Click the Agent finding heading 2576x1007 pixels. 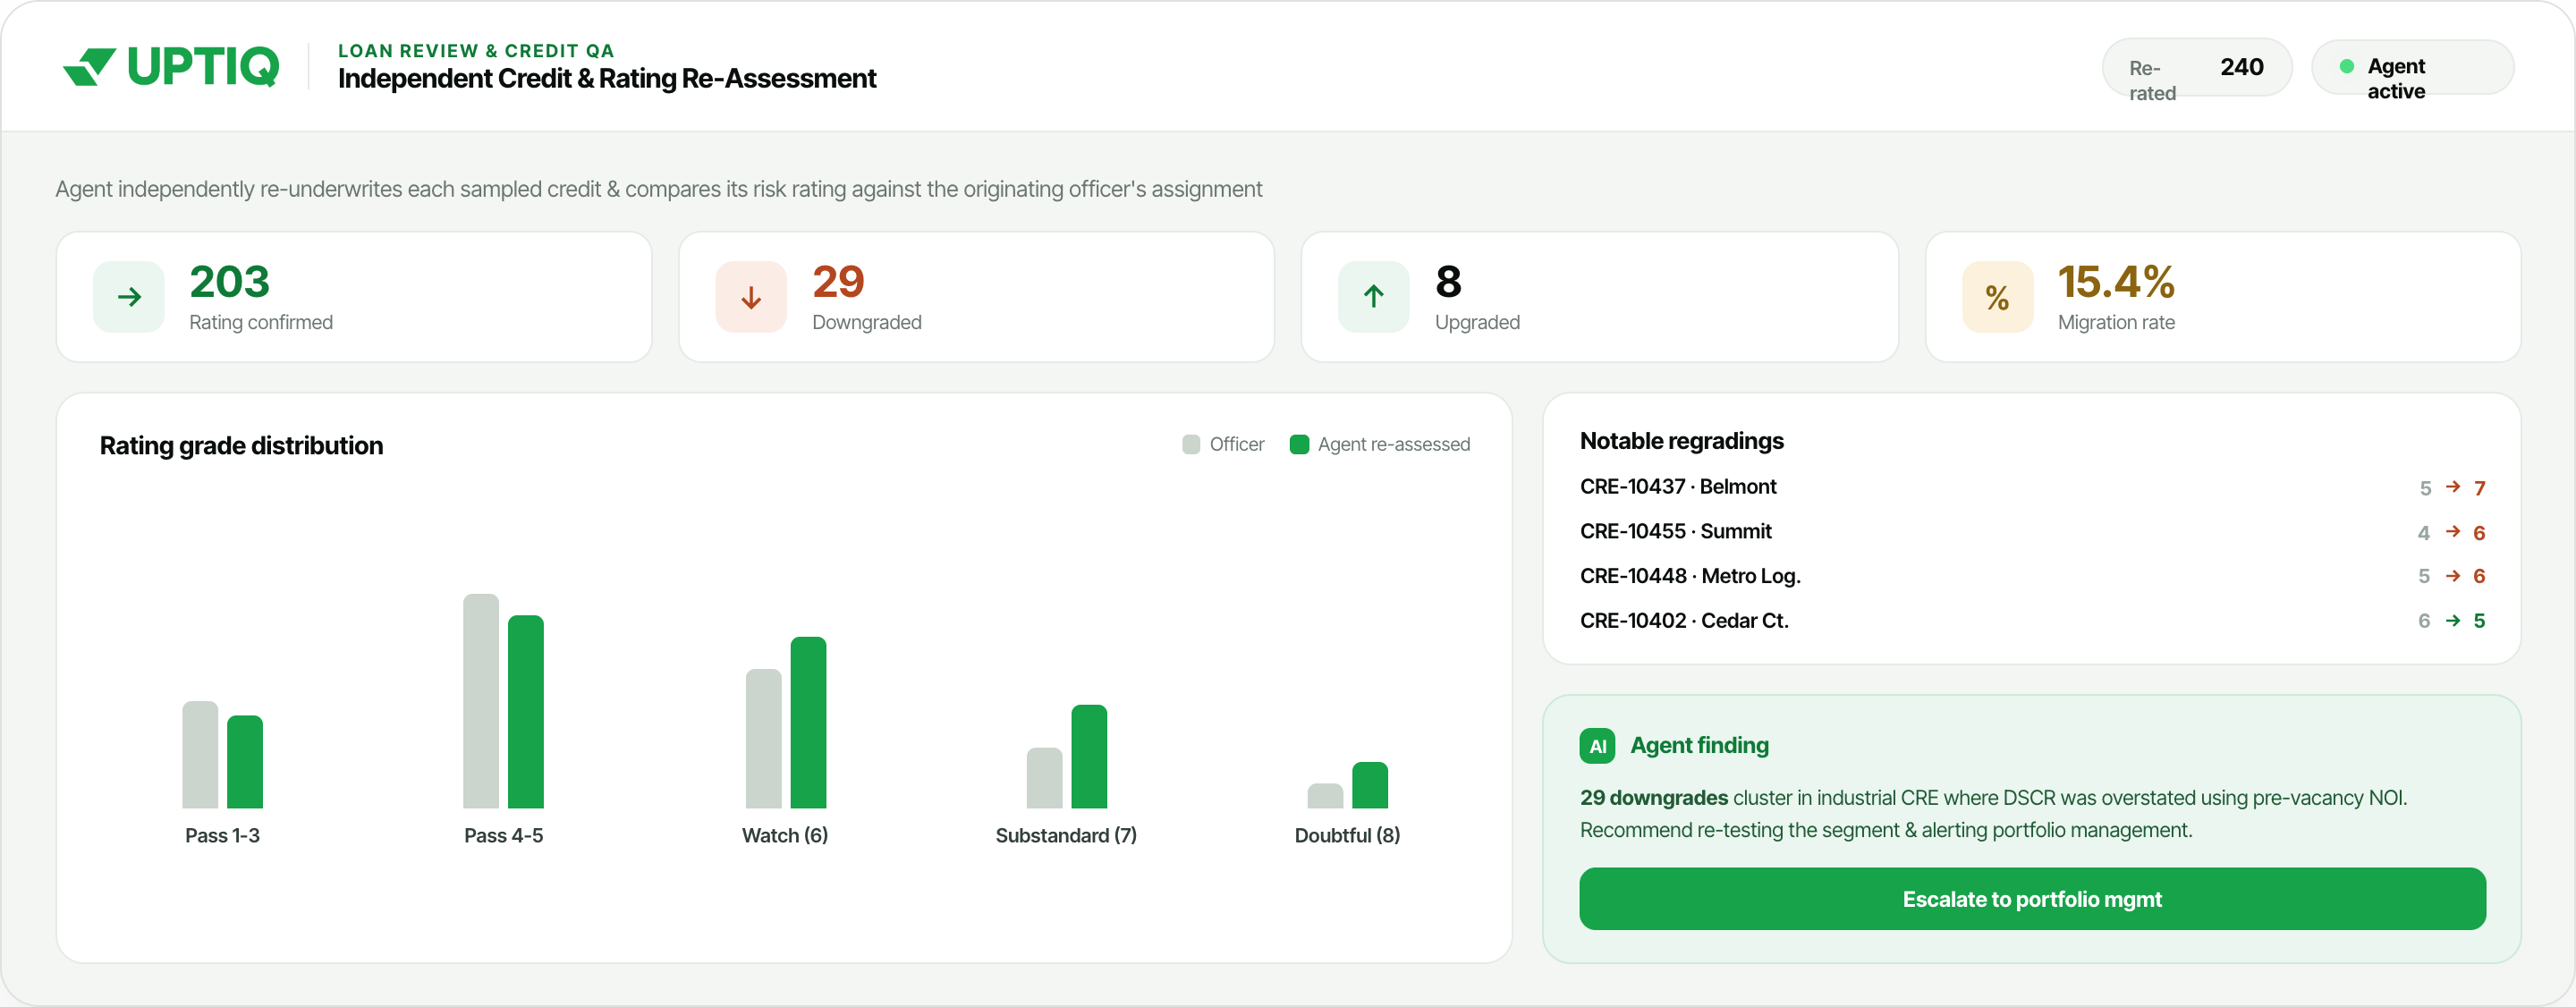(x=1699, y=746)
